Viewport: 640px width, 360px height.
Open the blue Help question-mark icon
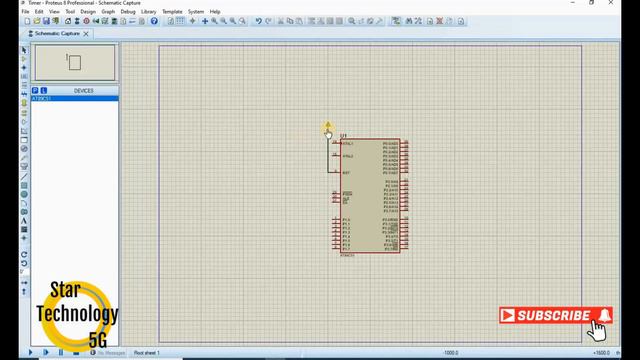[x=154, y=21]
